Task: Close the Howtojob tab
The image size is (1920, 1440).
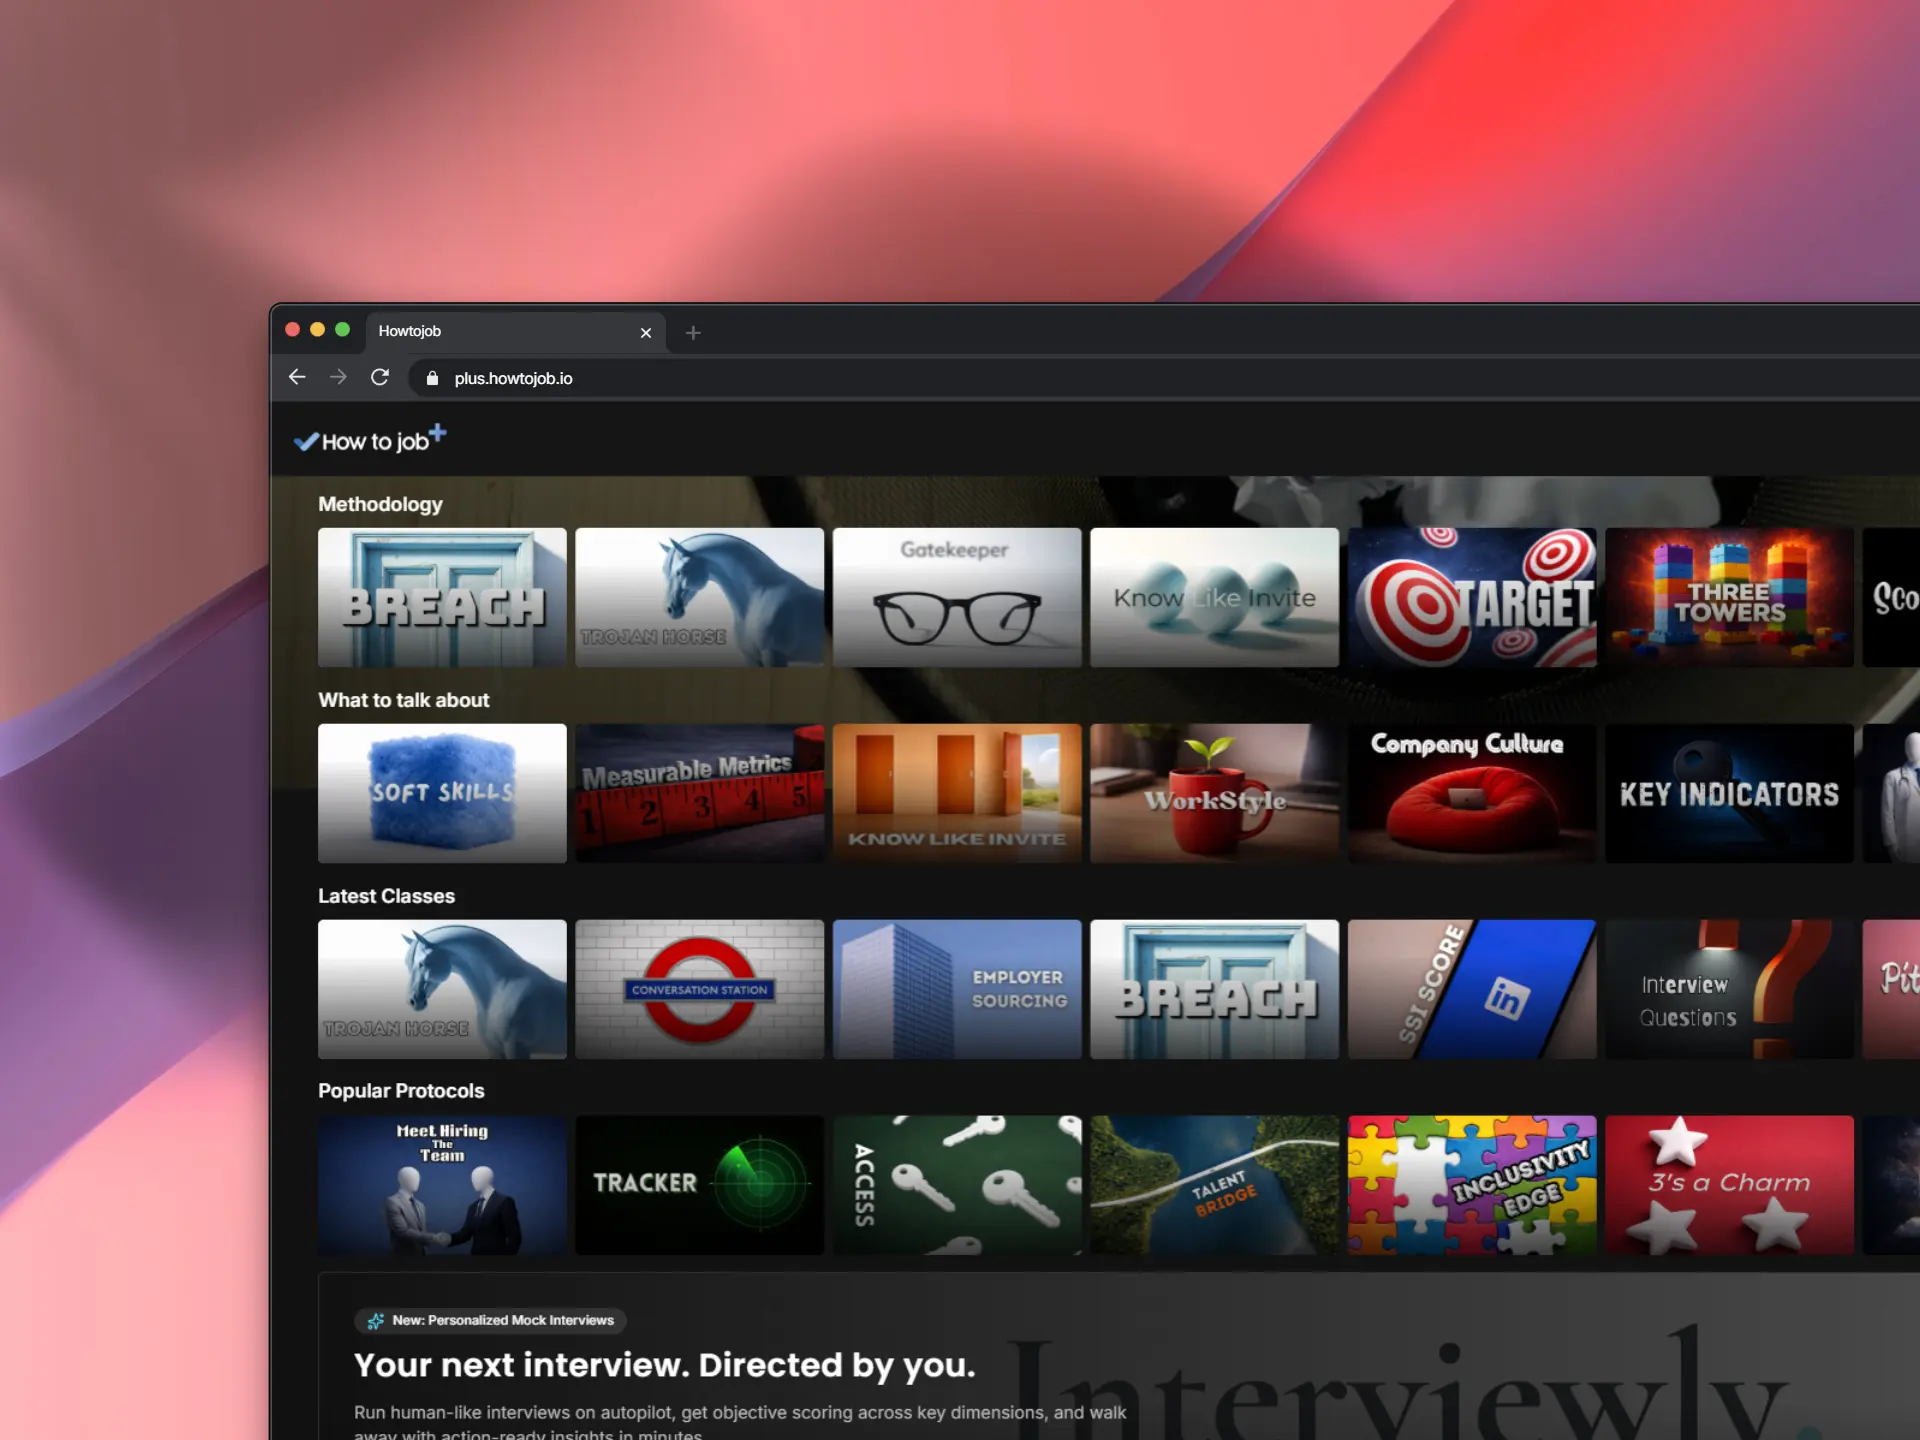Action: pos(646,333)
